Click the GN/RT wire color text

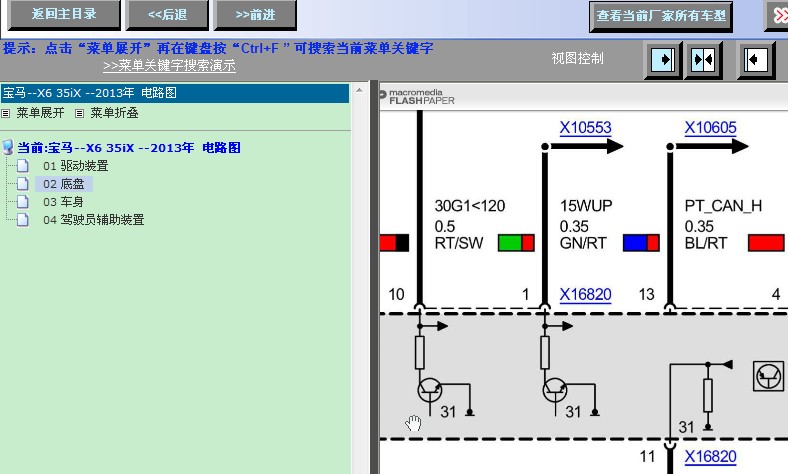[x=583, y=243]
